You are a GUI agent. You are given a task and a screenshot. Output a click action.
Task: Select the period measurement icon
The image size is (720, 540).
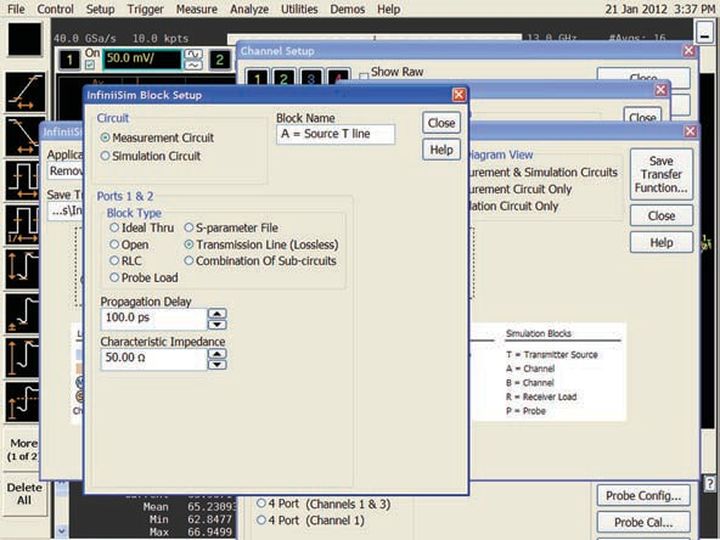coord(22,180)
